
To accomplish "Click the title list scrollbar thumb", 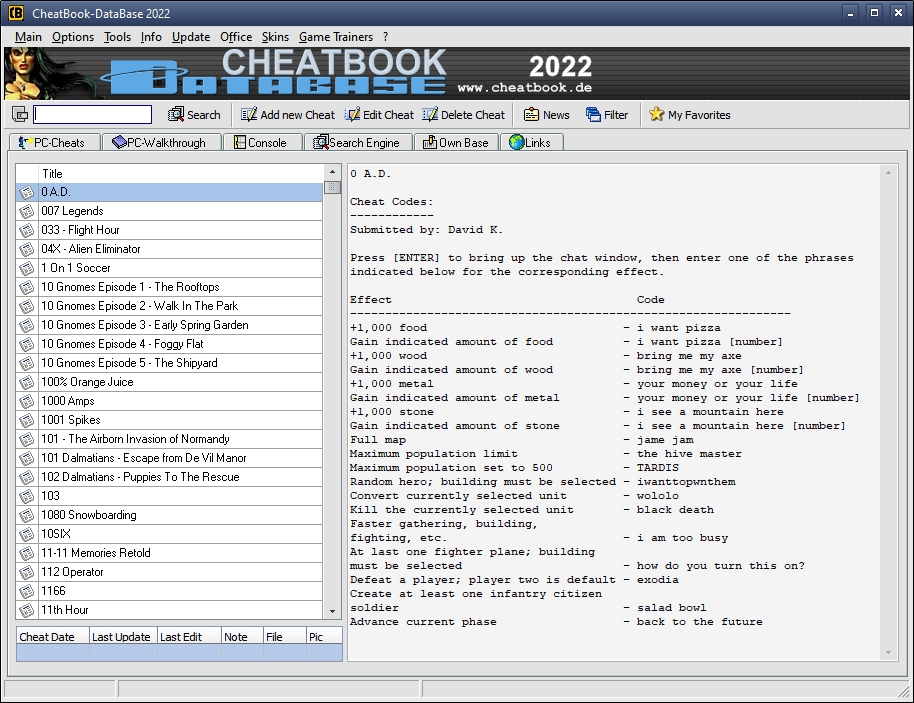I will pyautogui.click(x=332, y=187).
